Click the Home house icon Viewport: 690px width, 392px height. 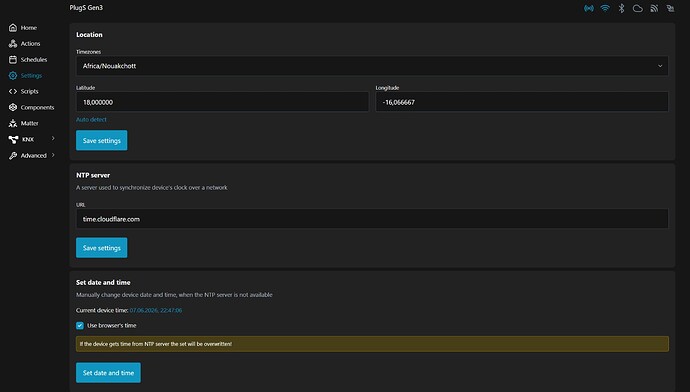tap(13, 28)
